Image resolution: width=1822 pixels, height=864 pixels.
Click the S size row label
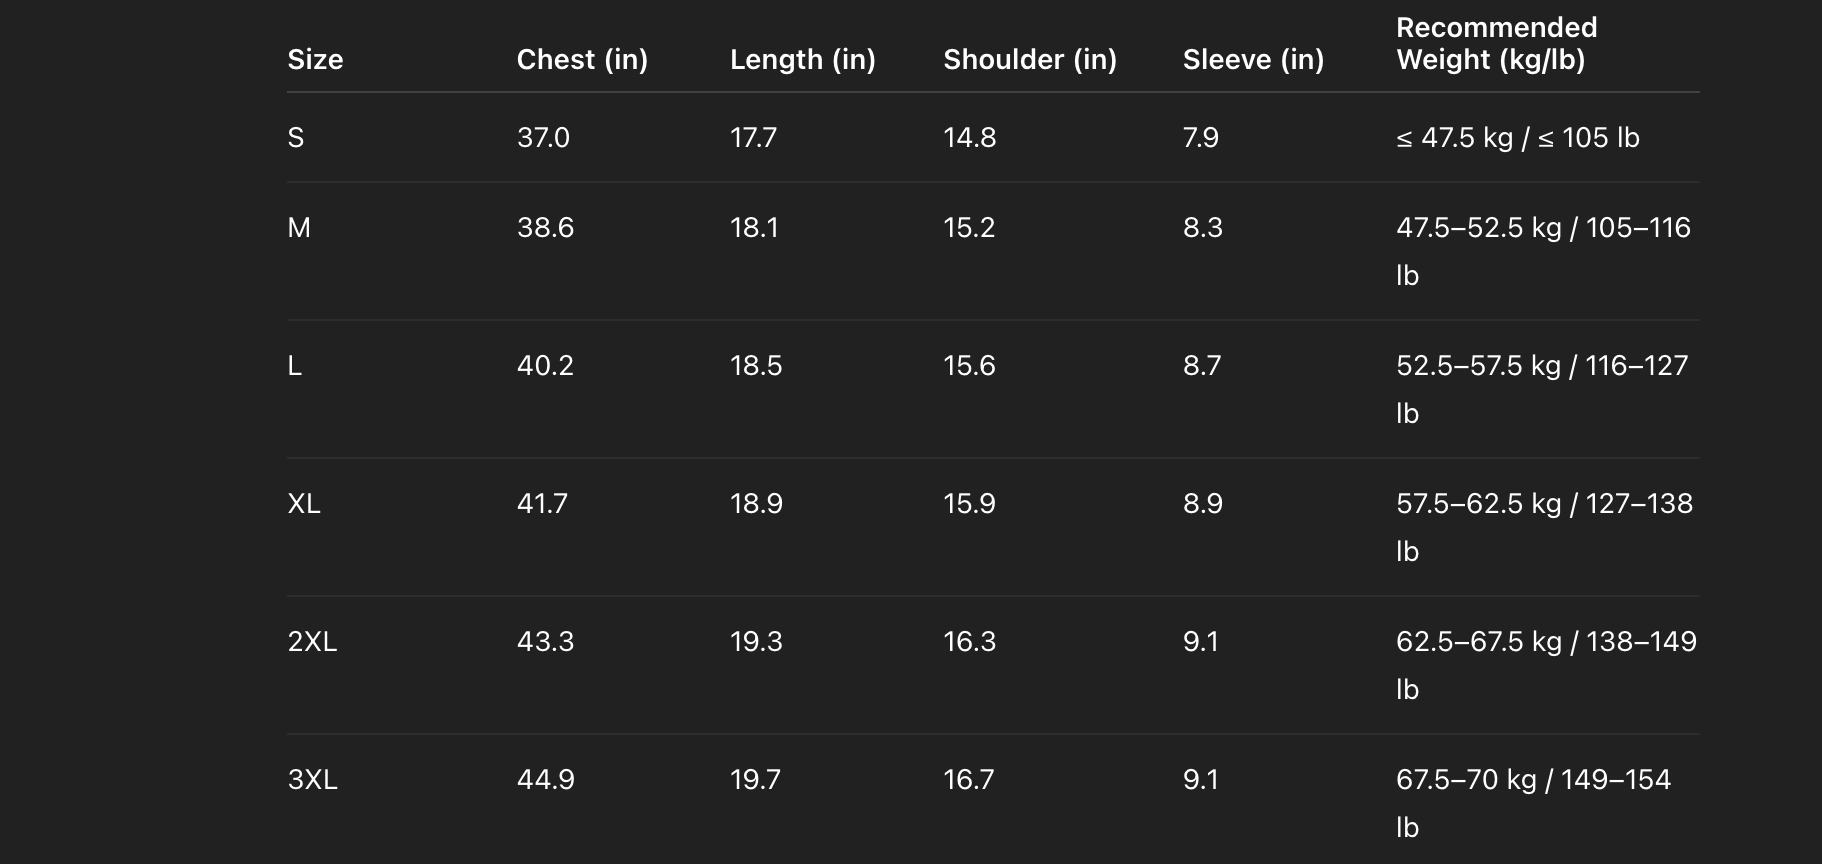(x=296, y=138)
